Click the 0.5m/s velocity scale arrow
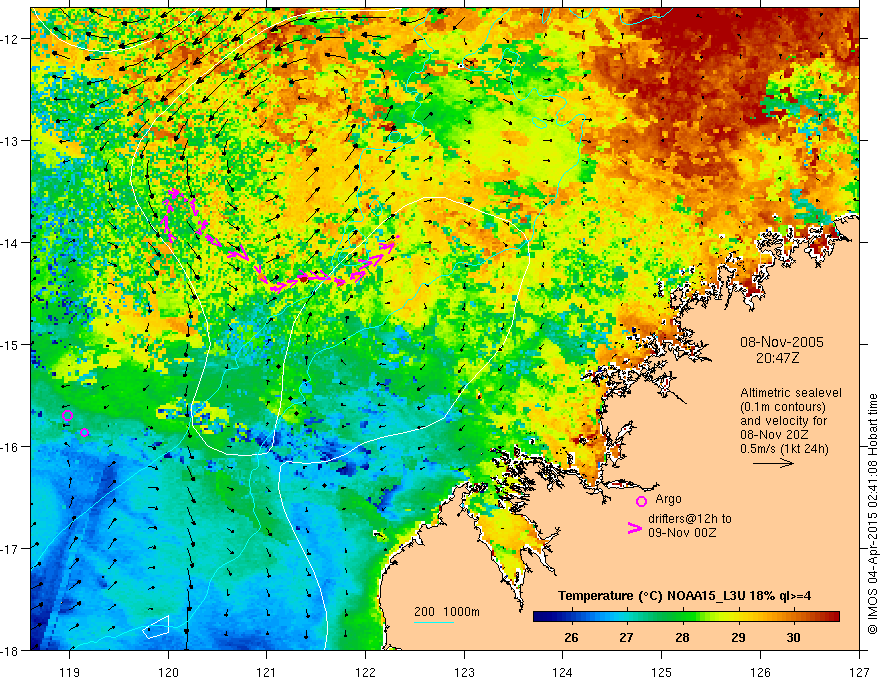Image resolution: width=880 pixels, height=680 pixels. (x=773, y=463)
